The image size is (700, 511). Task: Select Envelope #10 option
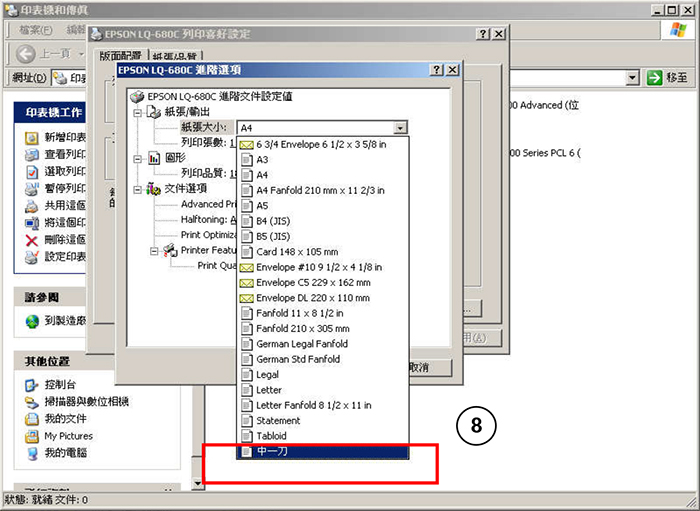[x=322, y=267]
